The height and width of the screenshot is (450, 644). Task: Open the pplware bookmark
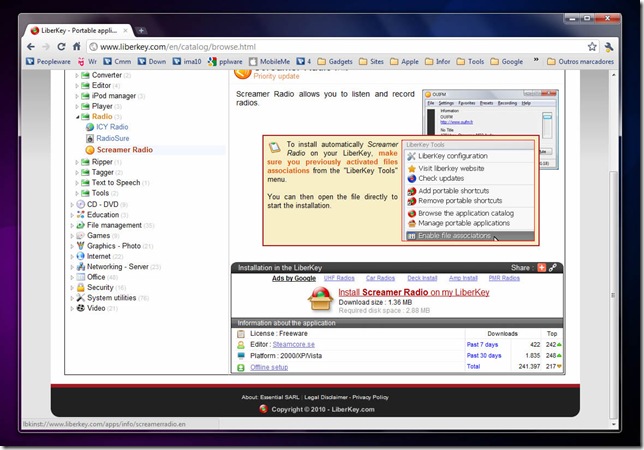coord(225,62)
